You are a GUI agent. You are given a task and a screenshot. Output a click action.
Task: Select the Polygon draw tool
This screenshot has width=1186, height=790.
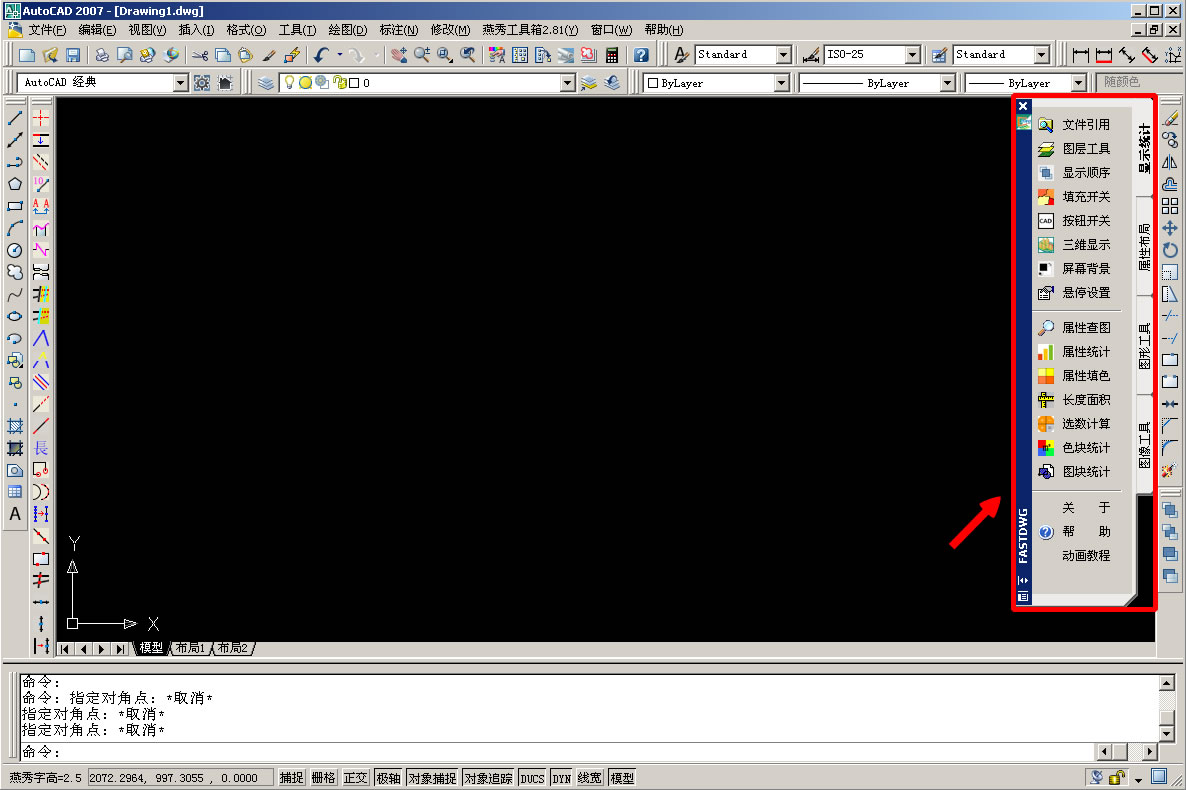point(15,184)
